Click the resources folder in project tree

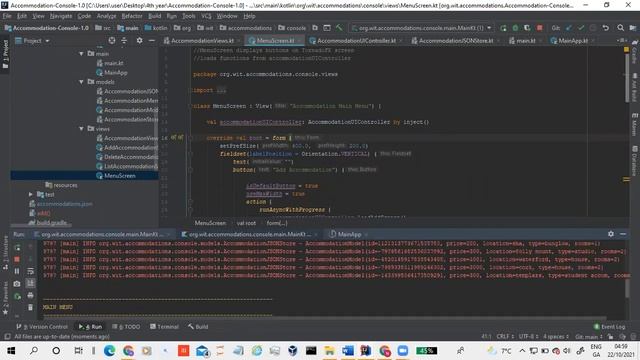tap(61, 185)
